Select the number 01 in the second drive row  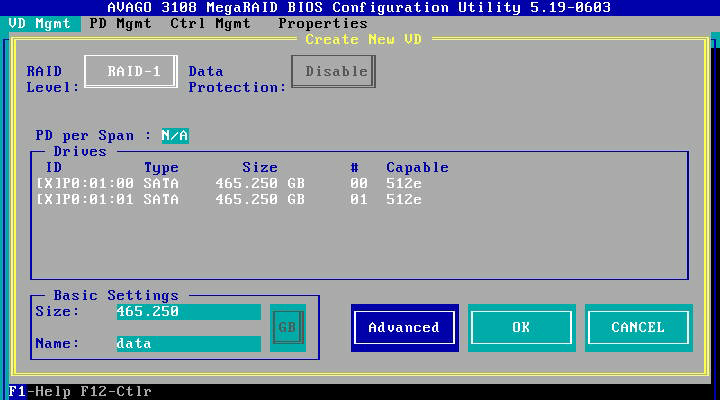coord(359,200)
